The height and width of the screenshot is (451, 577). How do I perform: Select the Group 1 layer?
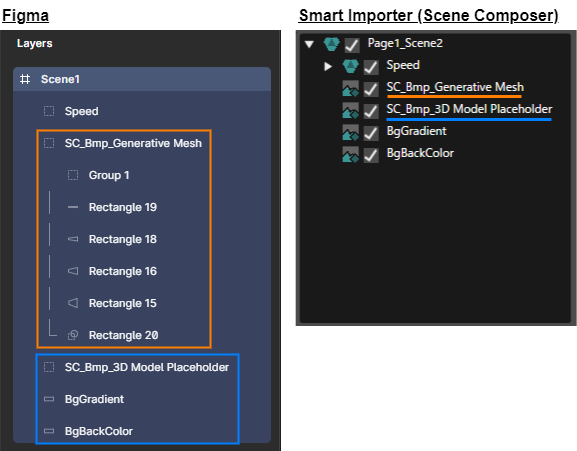coord(109,175)
